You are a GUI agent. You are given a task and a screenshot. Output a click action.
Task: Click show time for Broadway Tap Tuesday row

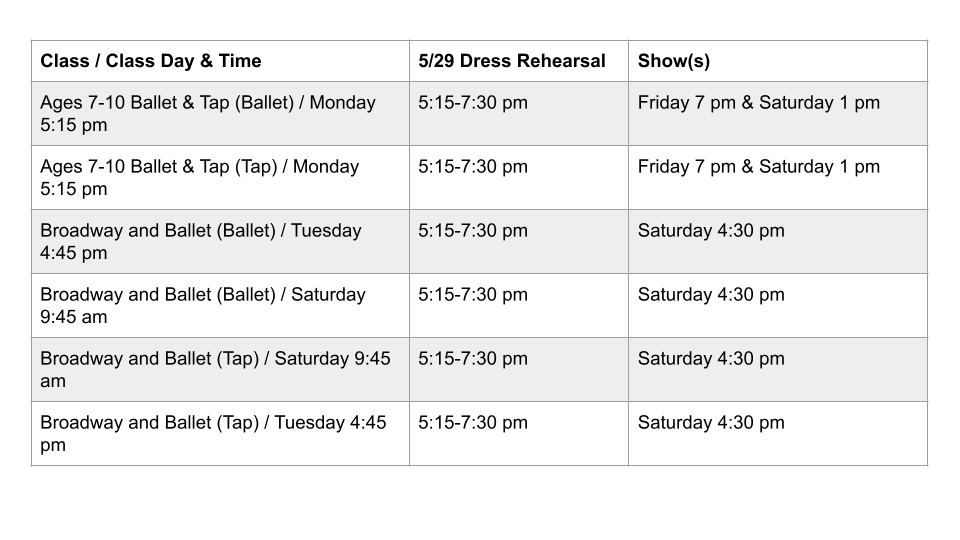711,422
